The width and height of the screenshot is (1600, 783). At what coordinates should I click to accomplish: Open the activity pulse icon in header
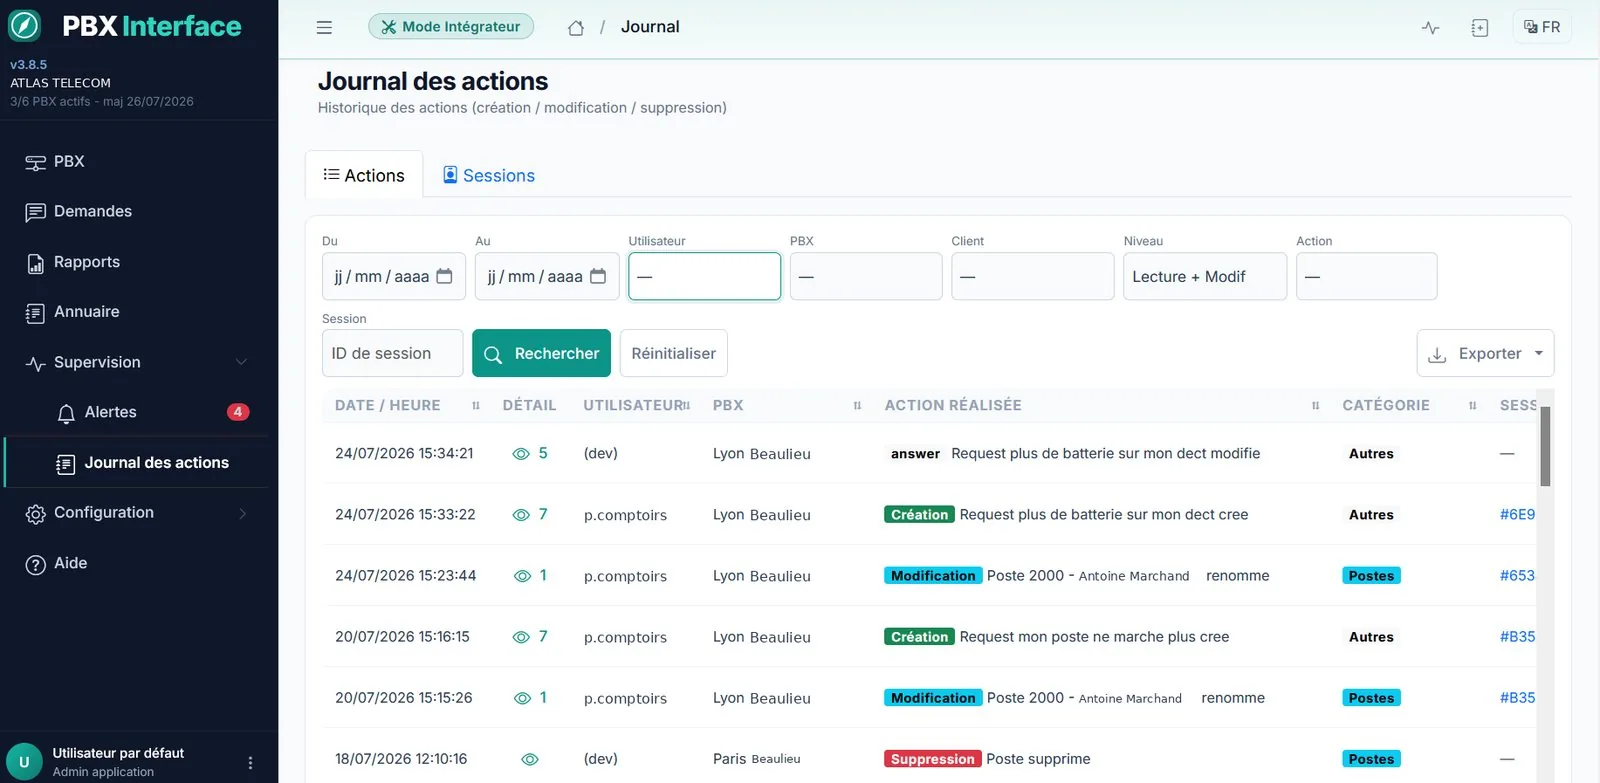pos(1431,28)
